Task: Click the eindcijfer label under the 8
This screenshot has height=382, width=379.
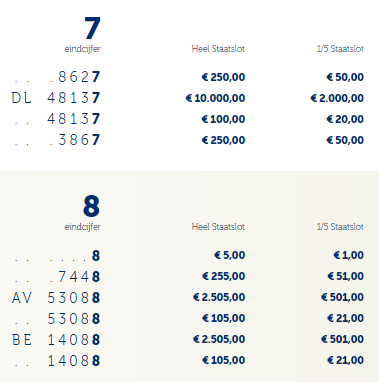Action: pyautogui.click(x=82, y=227)
